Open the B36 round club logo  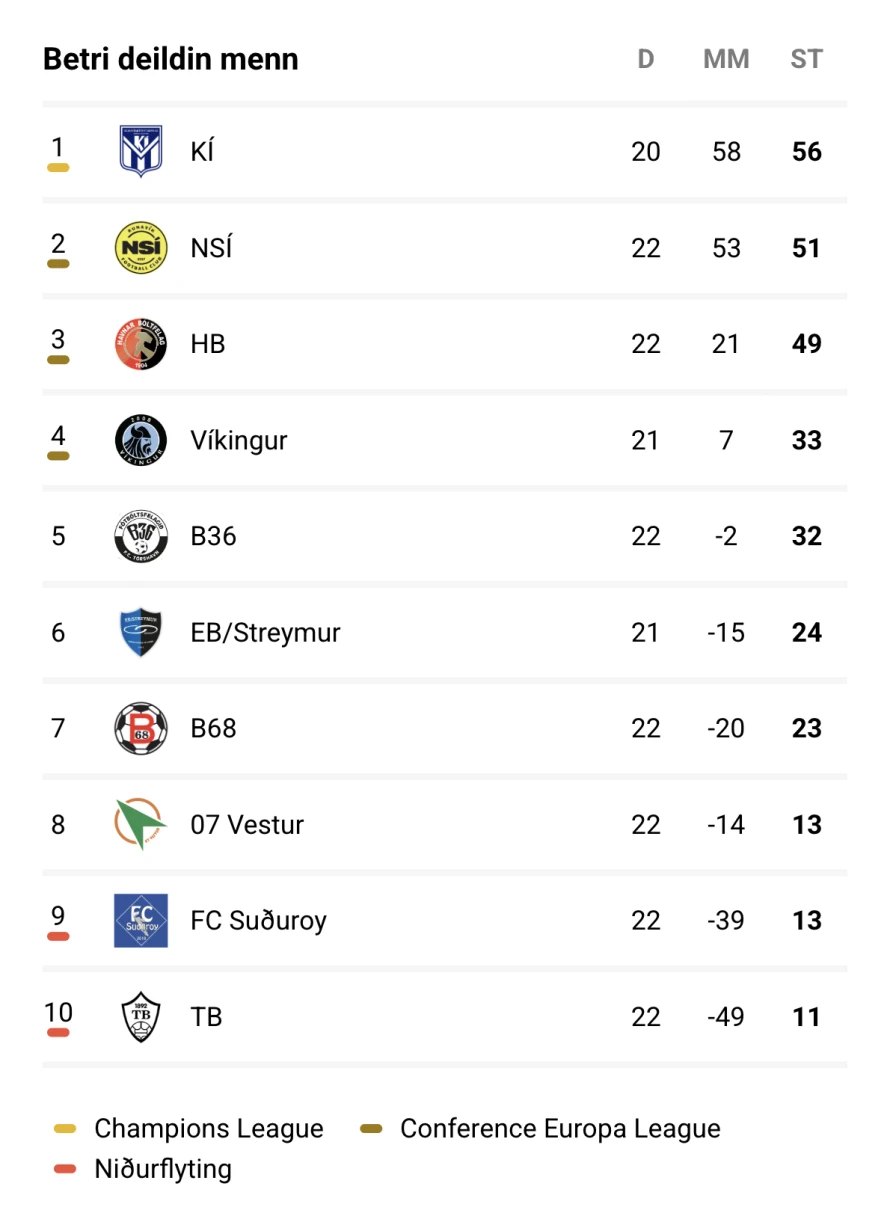click(141, 536)
